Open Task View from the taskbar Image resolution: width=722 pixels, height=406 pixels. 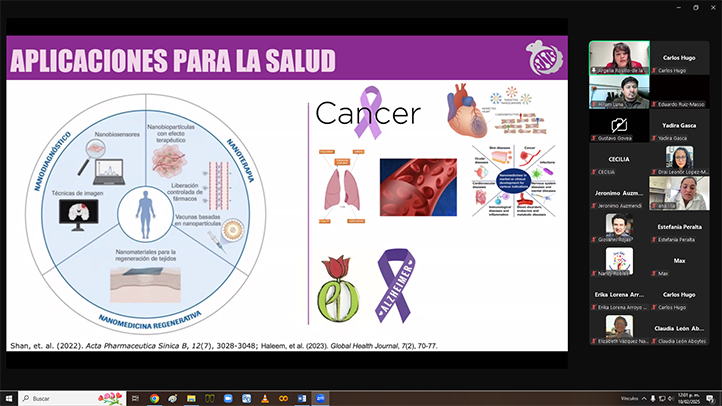[135, 399]
